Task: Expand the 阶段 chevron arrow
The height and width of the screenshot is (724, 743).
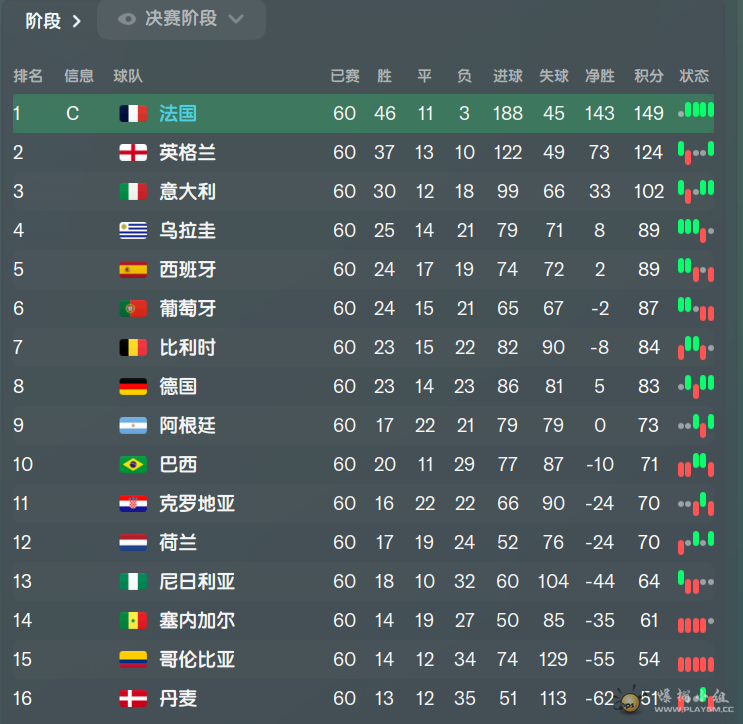Action: 76,21
